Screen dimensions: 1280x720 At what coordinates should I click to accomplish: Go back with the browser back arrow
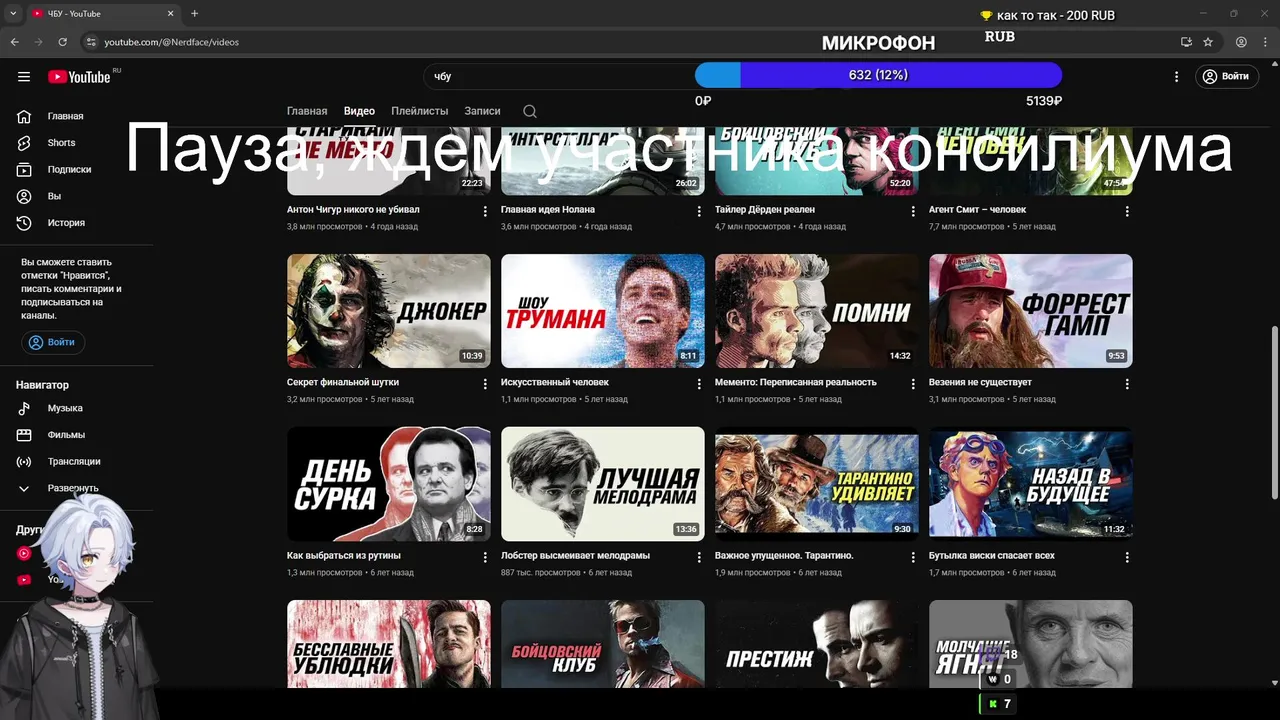click(x=14, y=42)
